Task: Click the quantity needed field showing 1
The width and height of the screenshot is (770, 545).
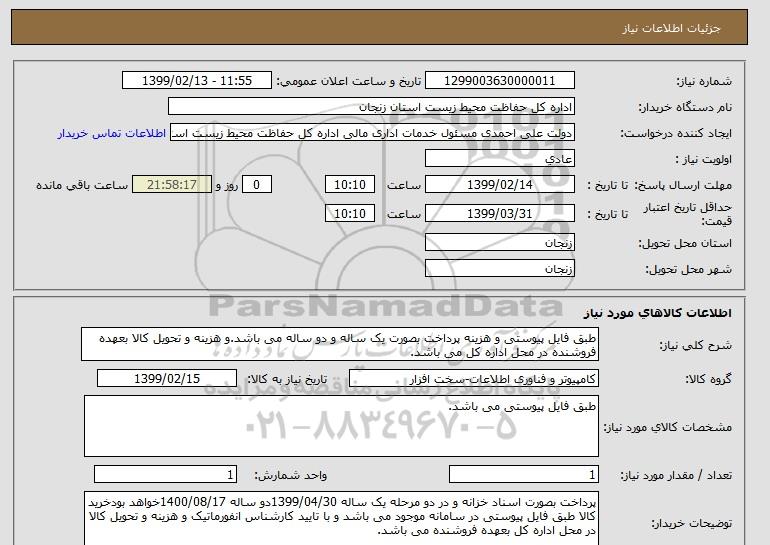Action: (x=524, y=475)
